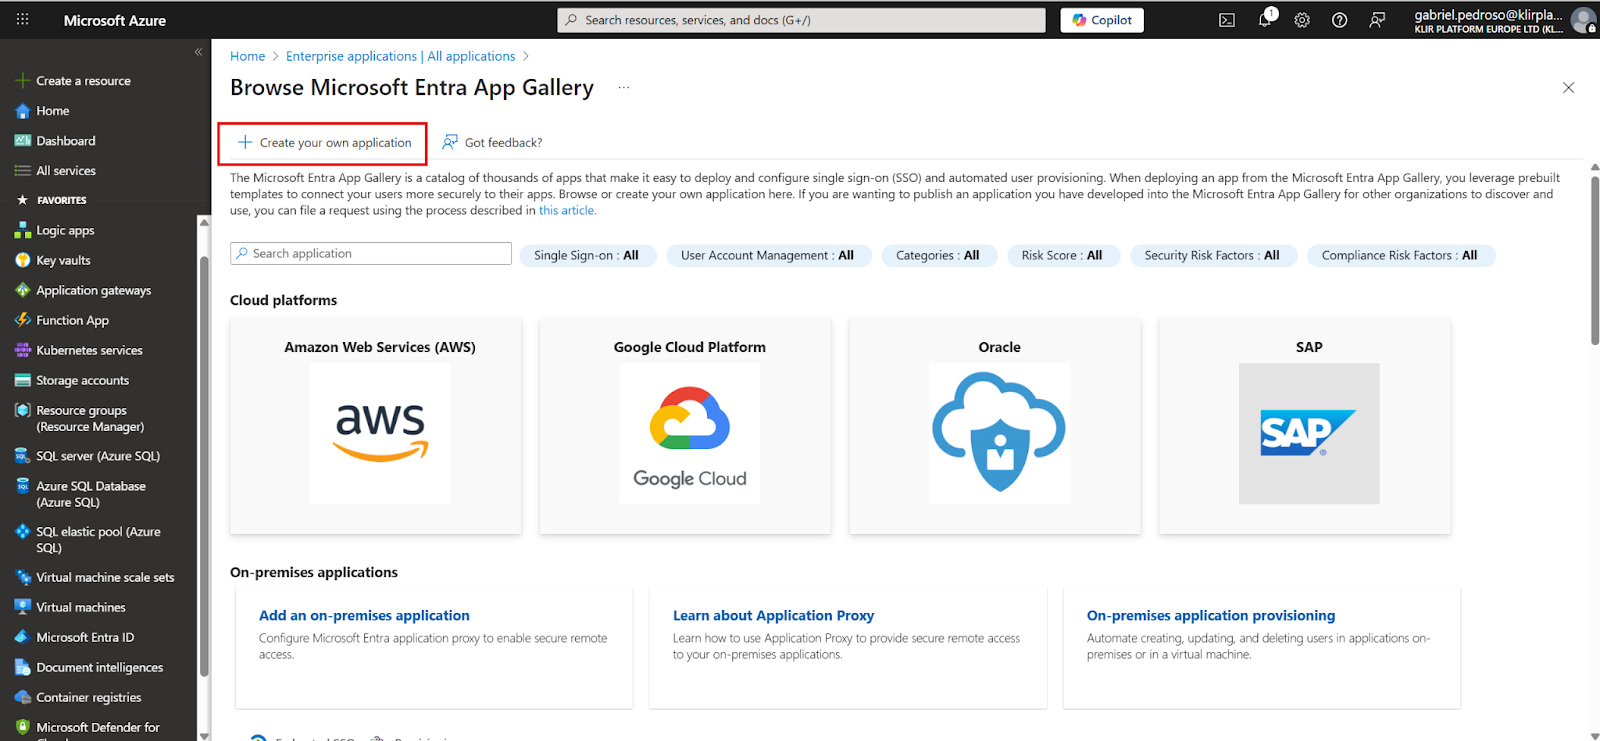Open 'this article' link
The width and height of the screenshot is (1600, 741).
566,211
